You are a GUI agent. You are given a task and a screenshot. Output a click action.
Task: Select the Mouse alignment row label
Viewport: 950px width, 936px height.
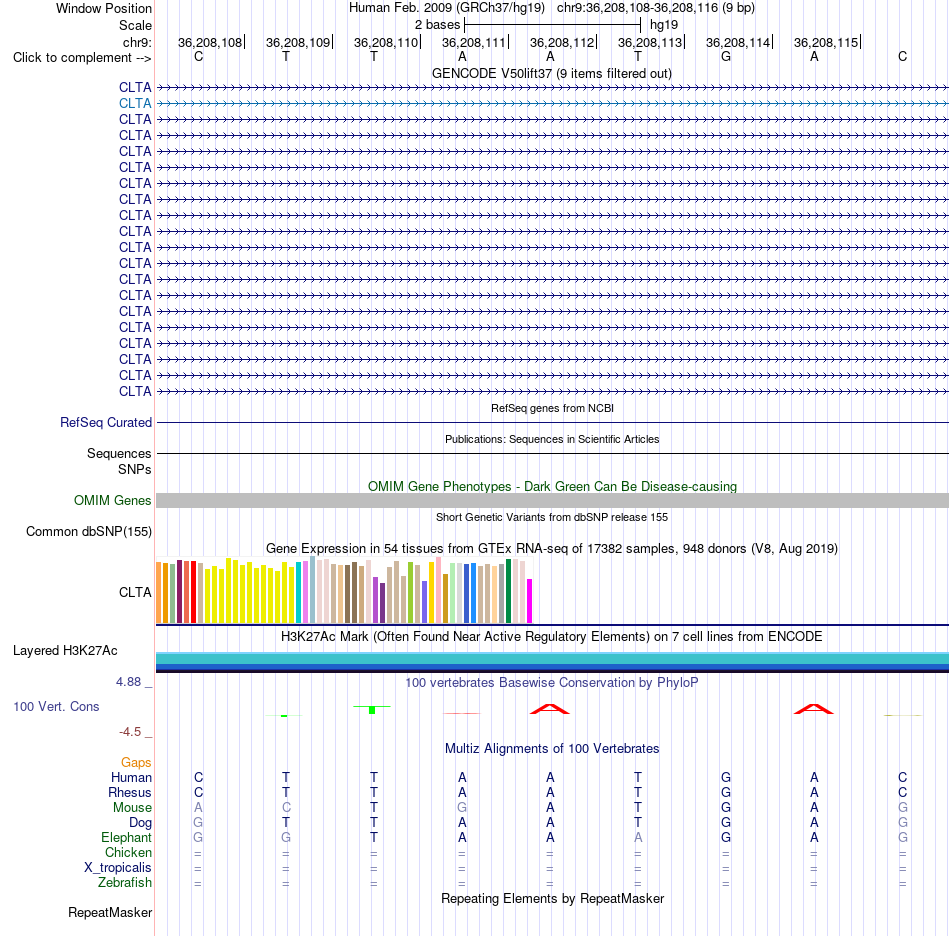(x=132, y=808)
